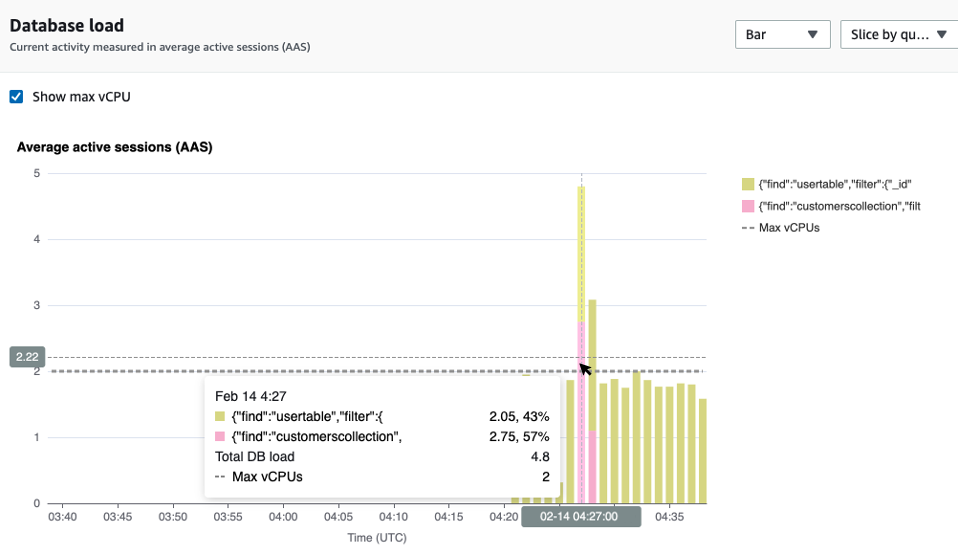Uncheck the Show max vCPU checkbox
Image resolution: width=958 pixels, height=550 pixels.
click(x=16, y=97)
